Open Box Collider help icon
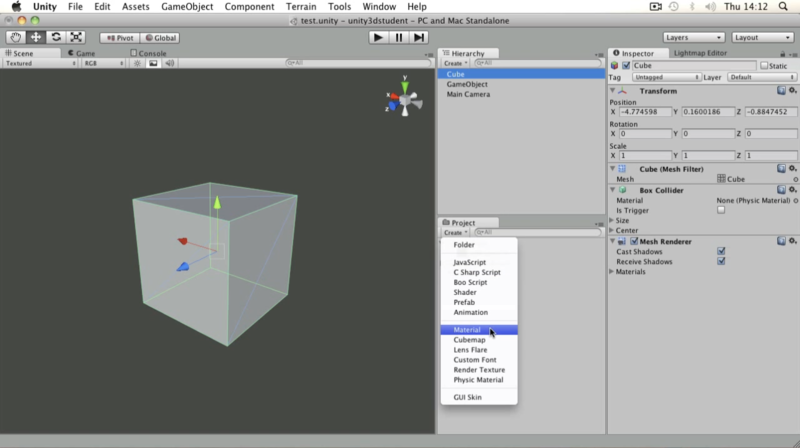 [781, 190]
